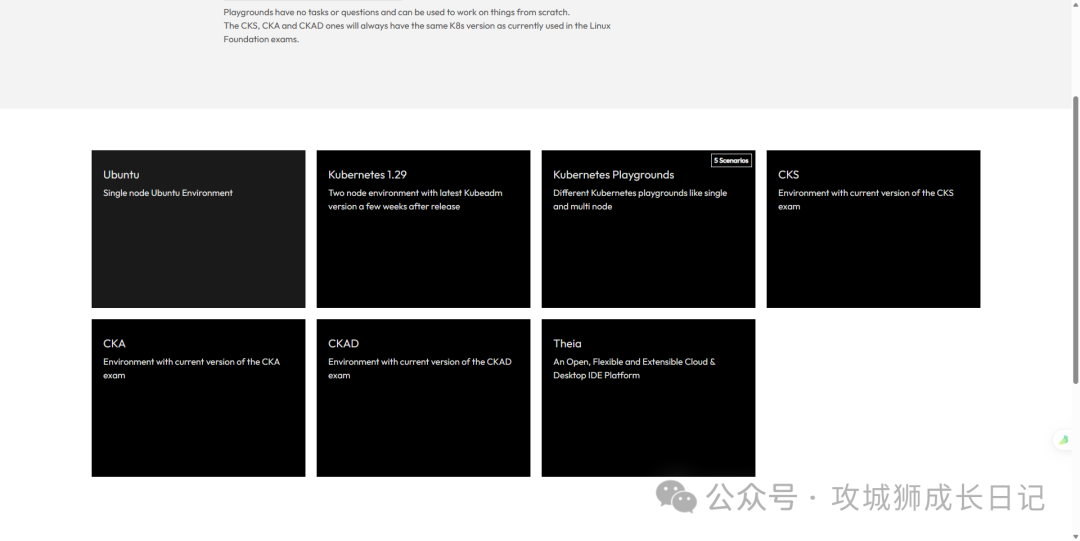
Task: Select the Kubernetes 1.29 card title
Action: pos(367,175)
